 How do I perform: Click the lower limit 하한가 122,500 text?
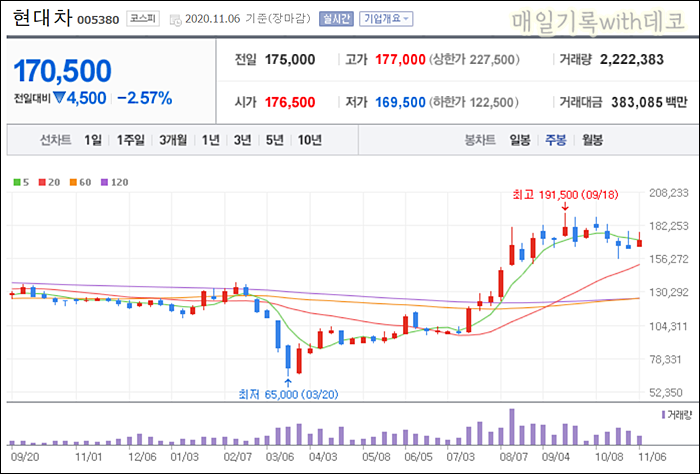tap(474, 102)
